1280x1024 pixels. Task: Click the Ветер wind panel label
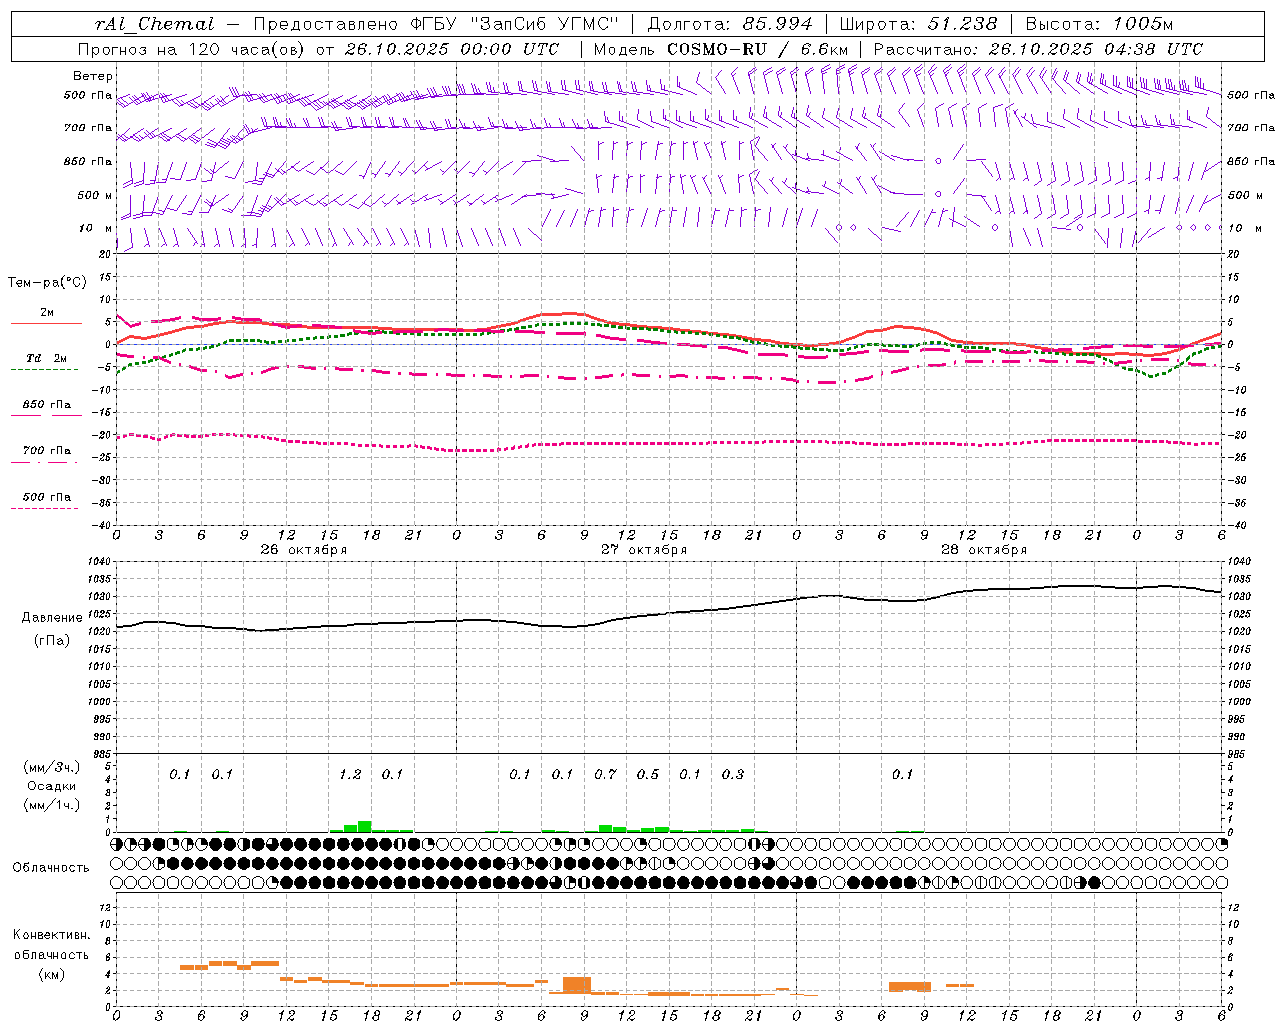93,76
